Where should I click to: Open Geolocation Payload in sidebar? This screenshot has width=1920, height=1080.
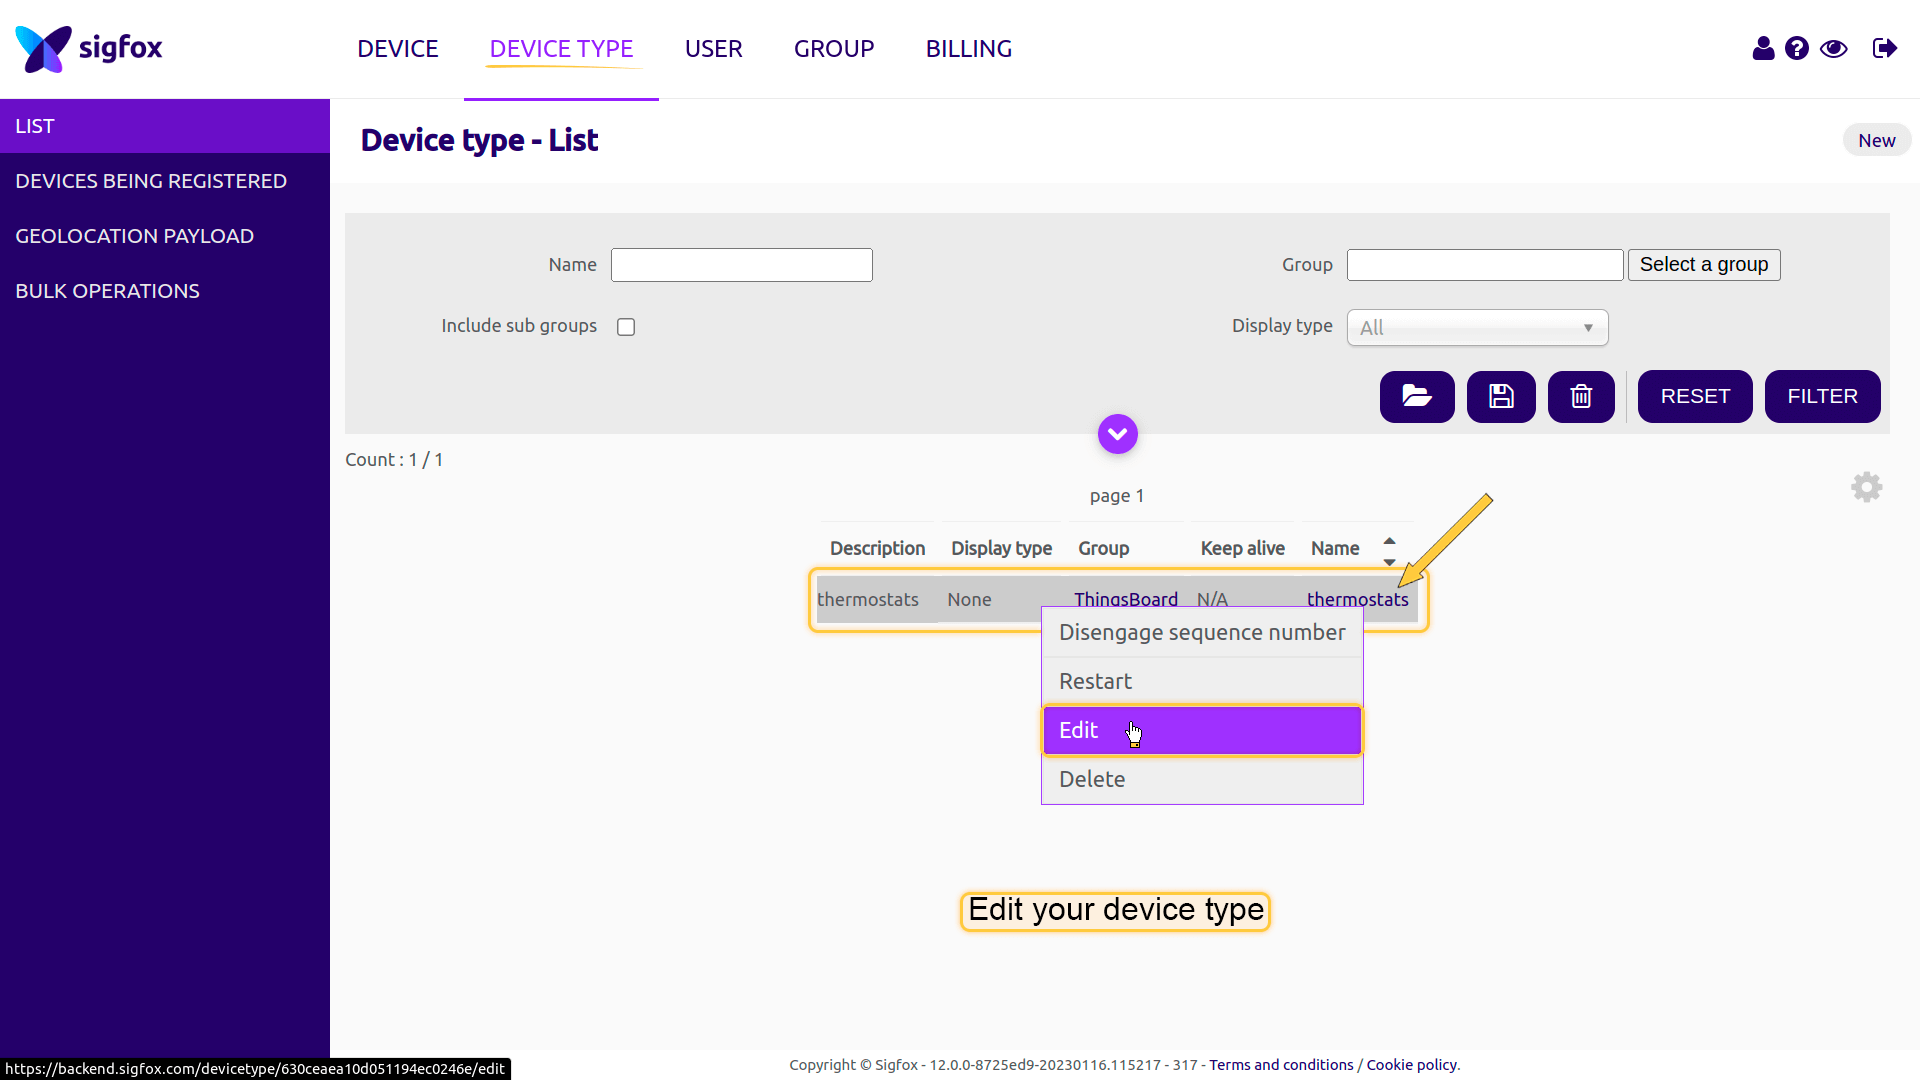134,236
